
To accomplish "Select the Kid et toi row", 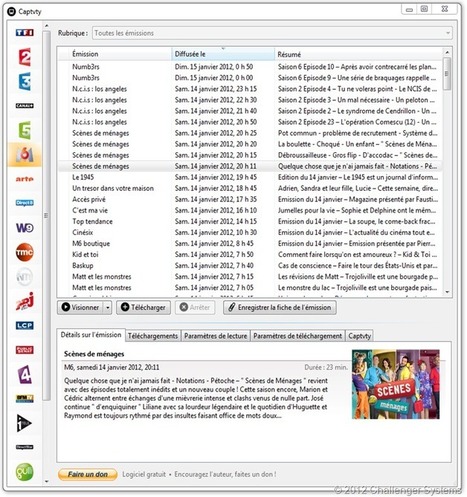I will (250, 254).
